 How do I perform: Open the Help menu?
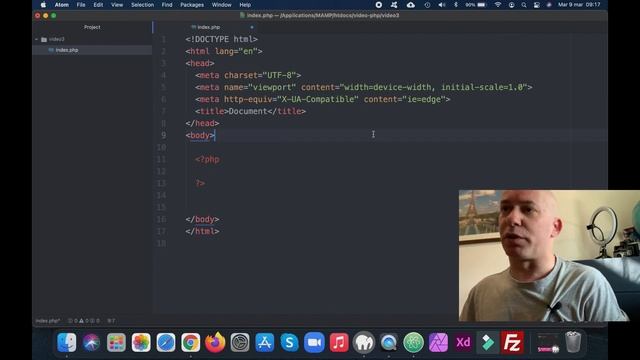coord(245,5)
